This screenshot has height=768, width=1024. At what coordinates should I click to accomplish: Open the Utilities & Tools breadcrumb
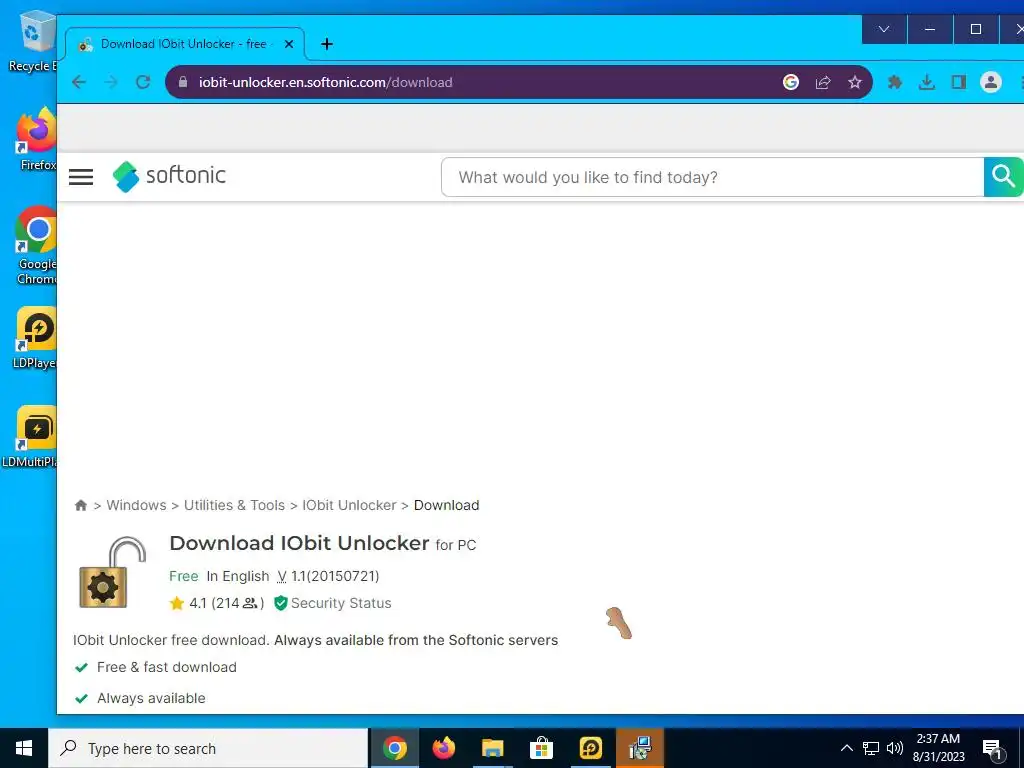[234, 505]
